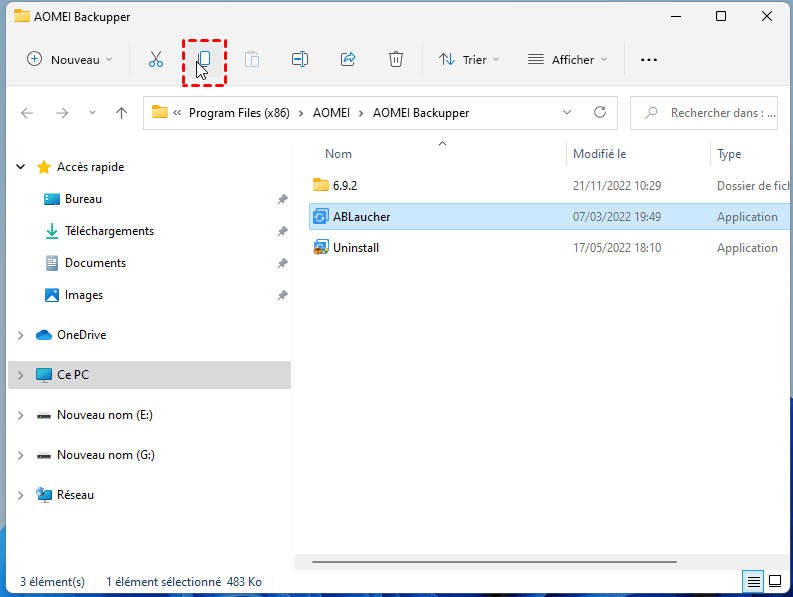This screenshot has width=793, height=597.
Task: Click the Paste clipboard icon
Action: coord(252,60)
